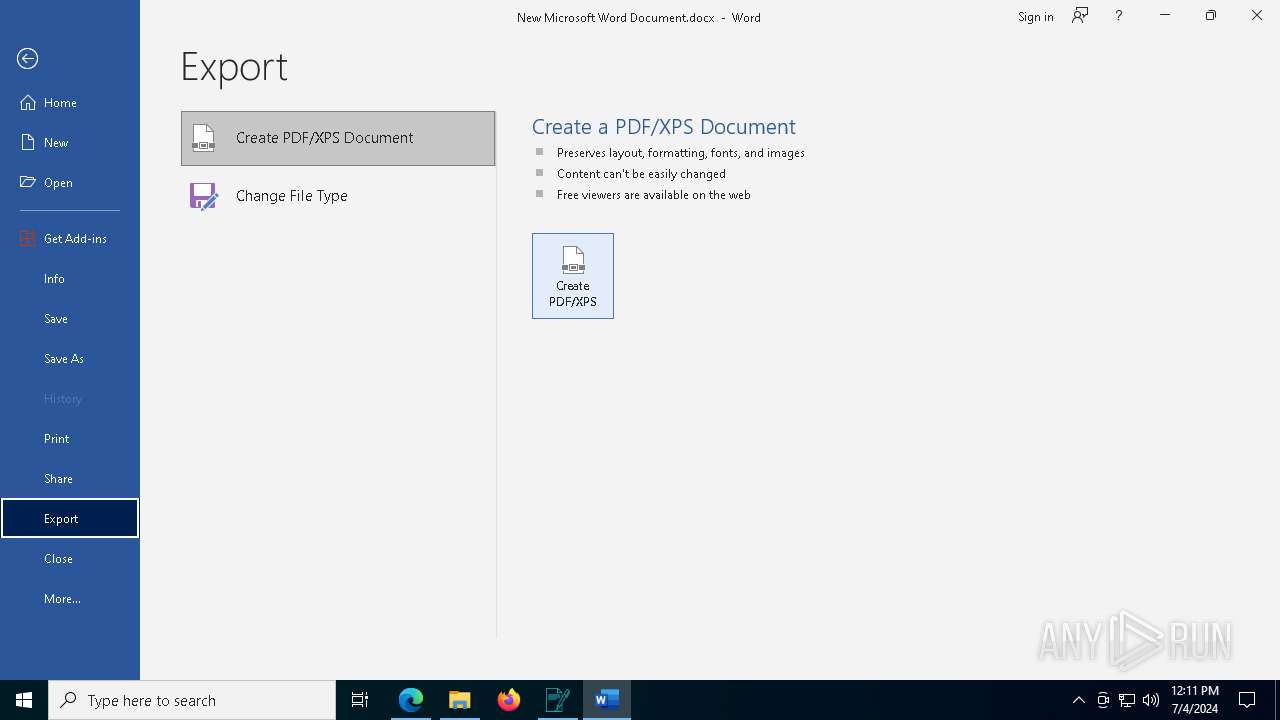Click Sign in at top right
1280x720 pixels.
[x=1035, y=17]
